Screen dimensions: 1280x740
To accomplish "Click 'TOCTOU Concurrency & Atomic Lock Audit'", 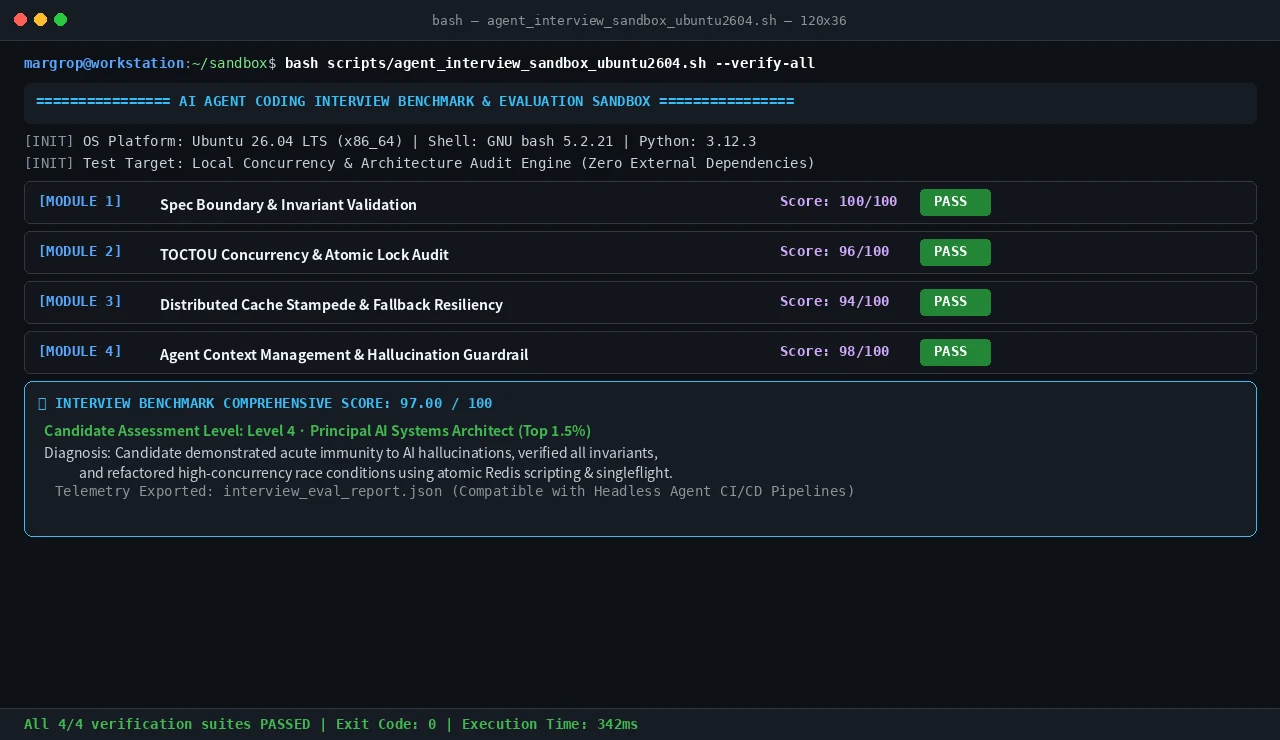I will (304, 255).
